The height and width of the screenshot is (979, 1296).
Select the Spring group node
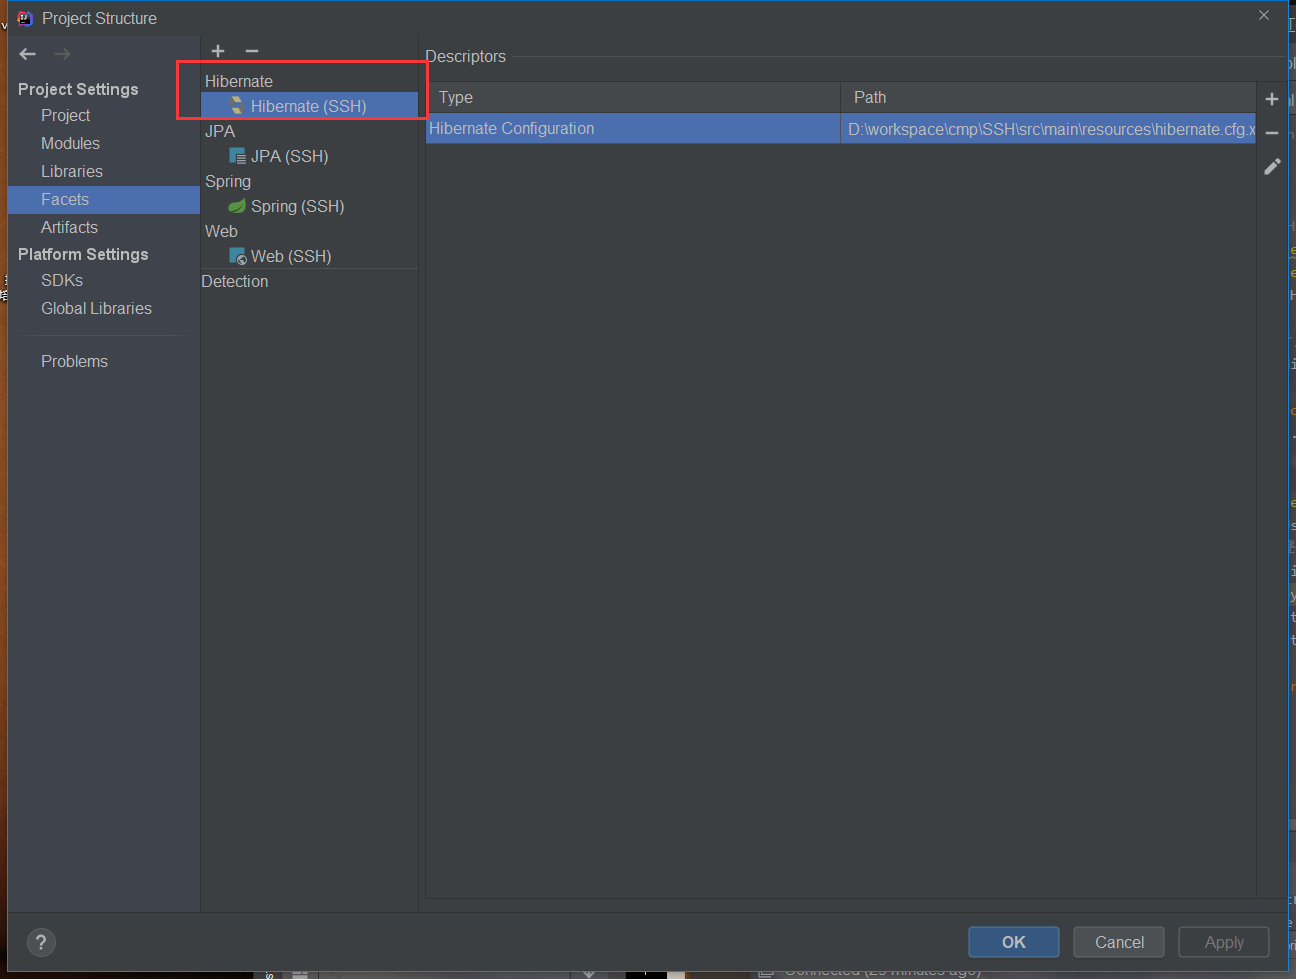(228, 181)
